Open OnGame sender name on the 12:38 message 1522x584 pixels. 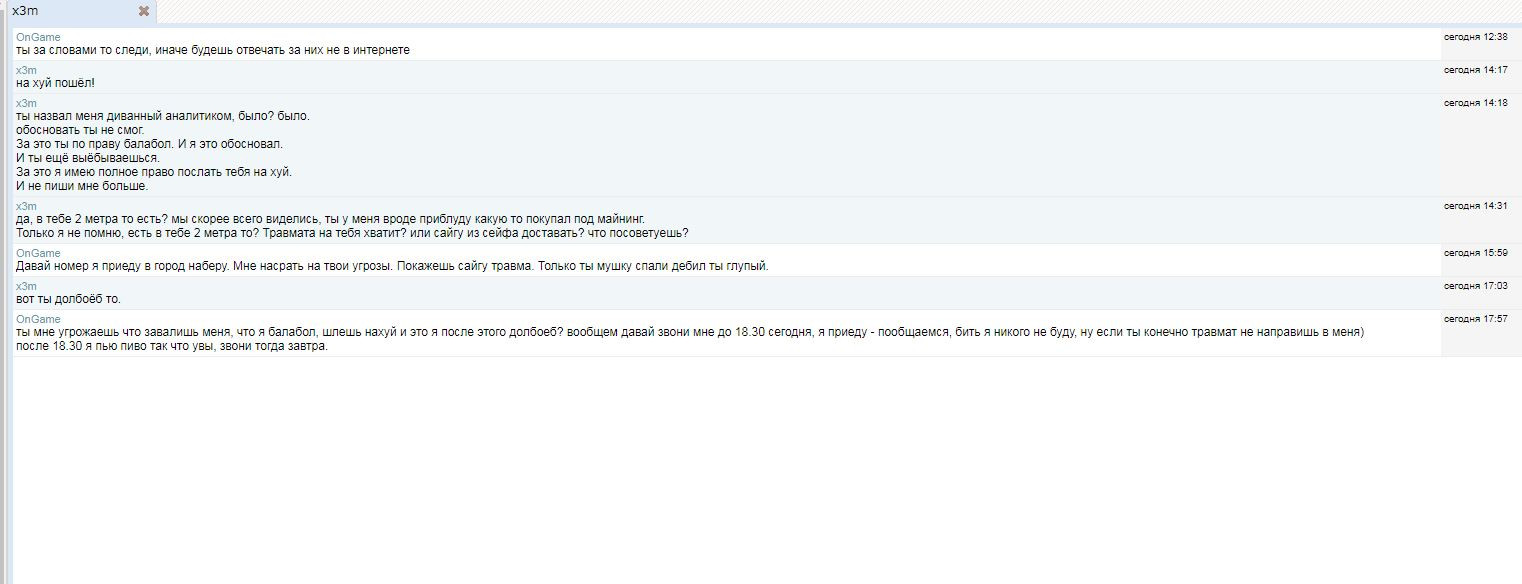pyautogui.click(x=38, y=37)
